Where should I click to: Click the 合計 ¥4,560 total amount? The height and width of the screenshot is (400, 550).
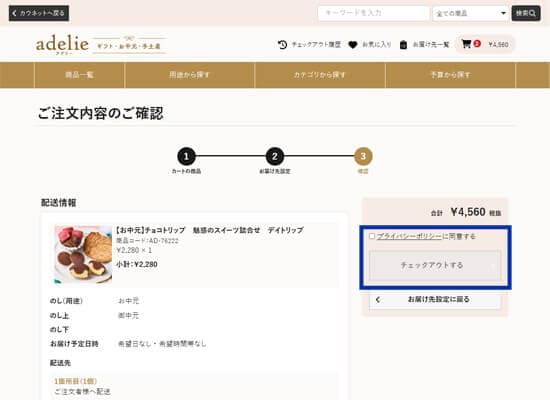click(x=465, y=212)
